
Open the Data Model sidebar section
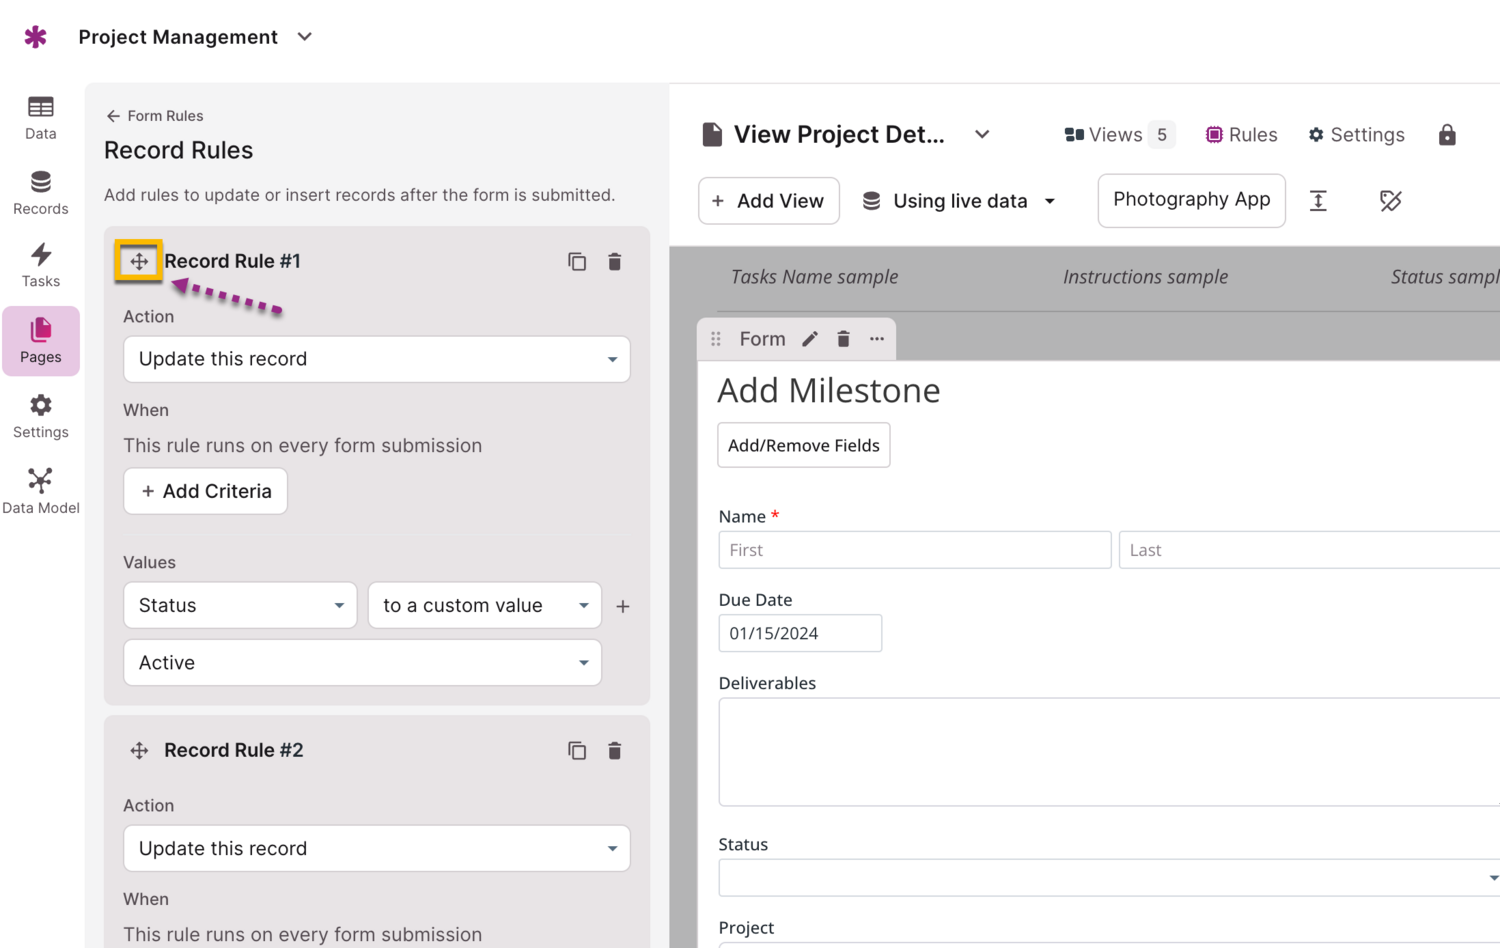pyautogui.click(x=40, y=491)
